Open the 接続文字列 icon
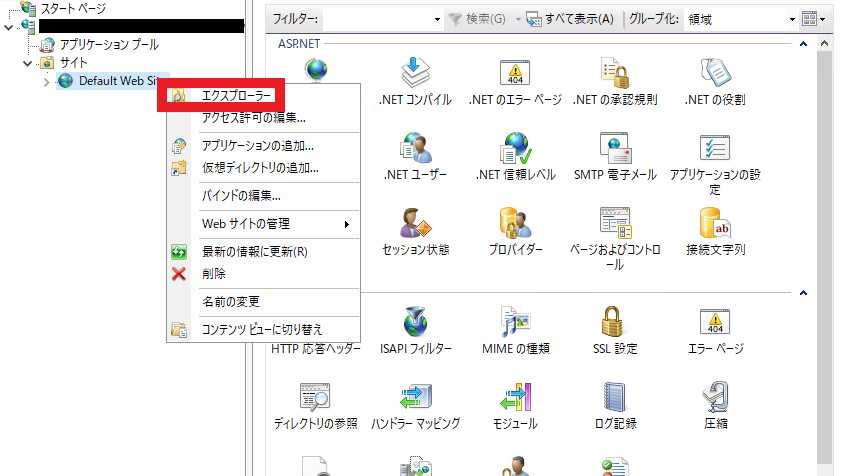Screen dimensions: 844x476 click(x=715, y=223)
